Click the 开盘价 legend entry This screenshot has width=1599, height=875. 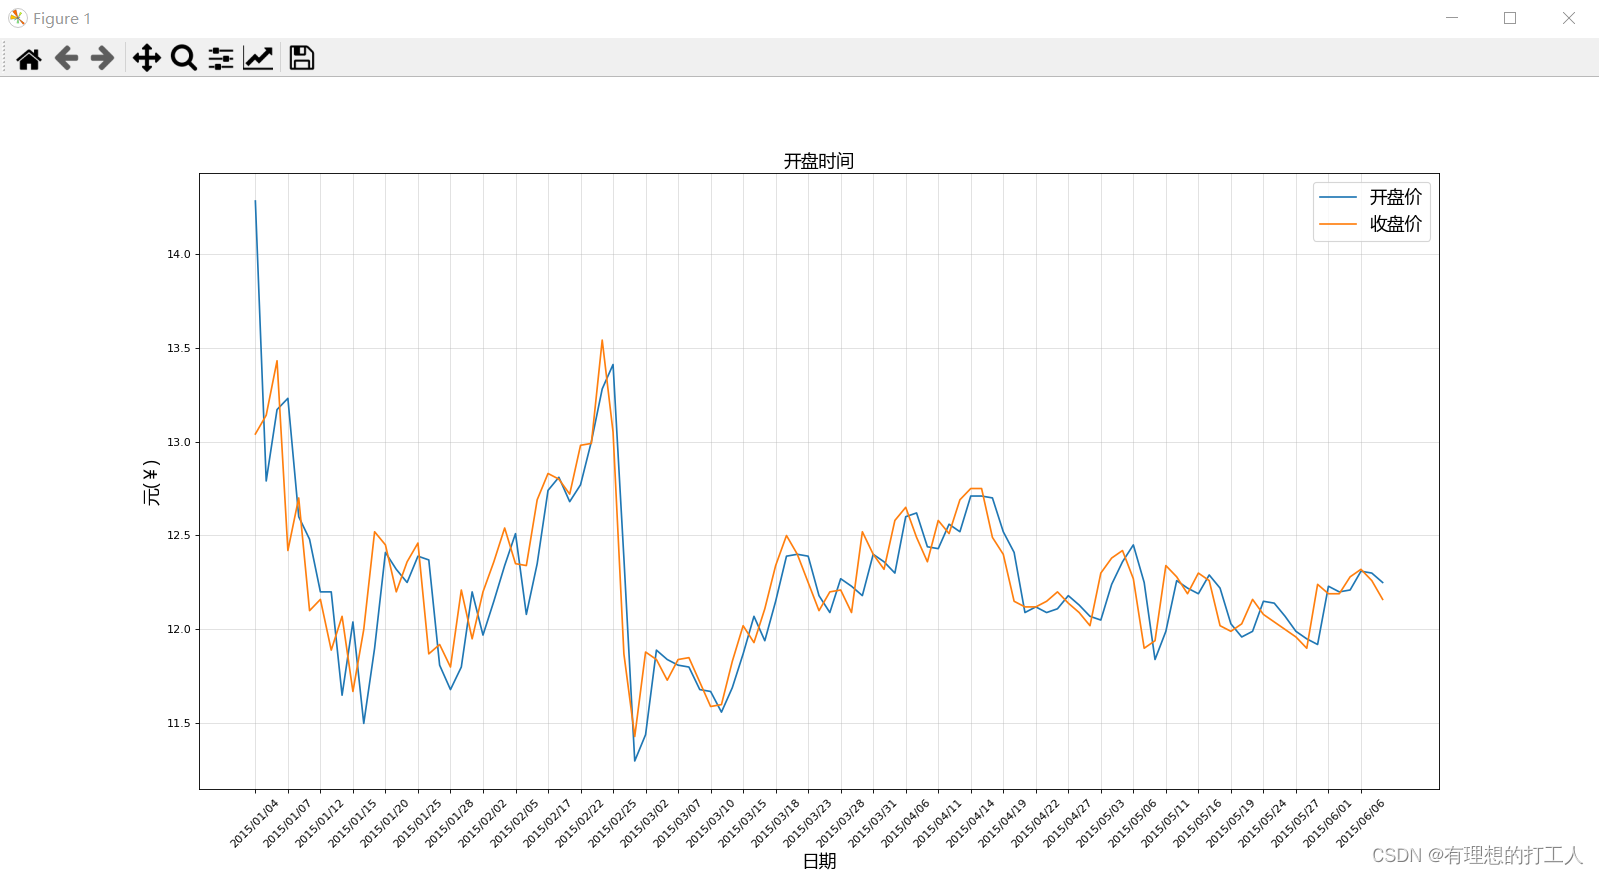pyautogui.click(x=1396, y=197)
